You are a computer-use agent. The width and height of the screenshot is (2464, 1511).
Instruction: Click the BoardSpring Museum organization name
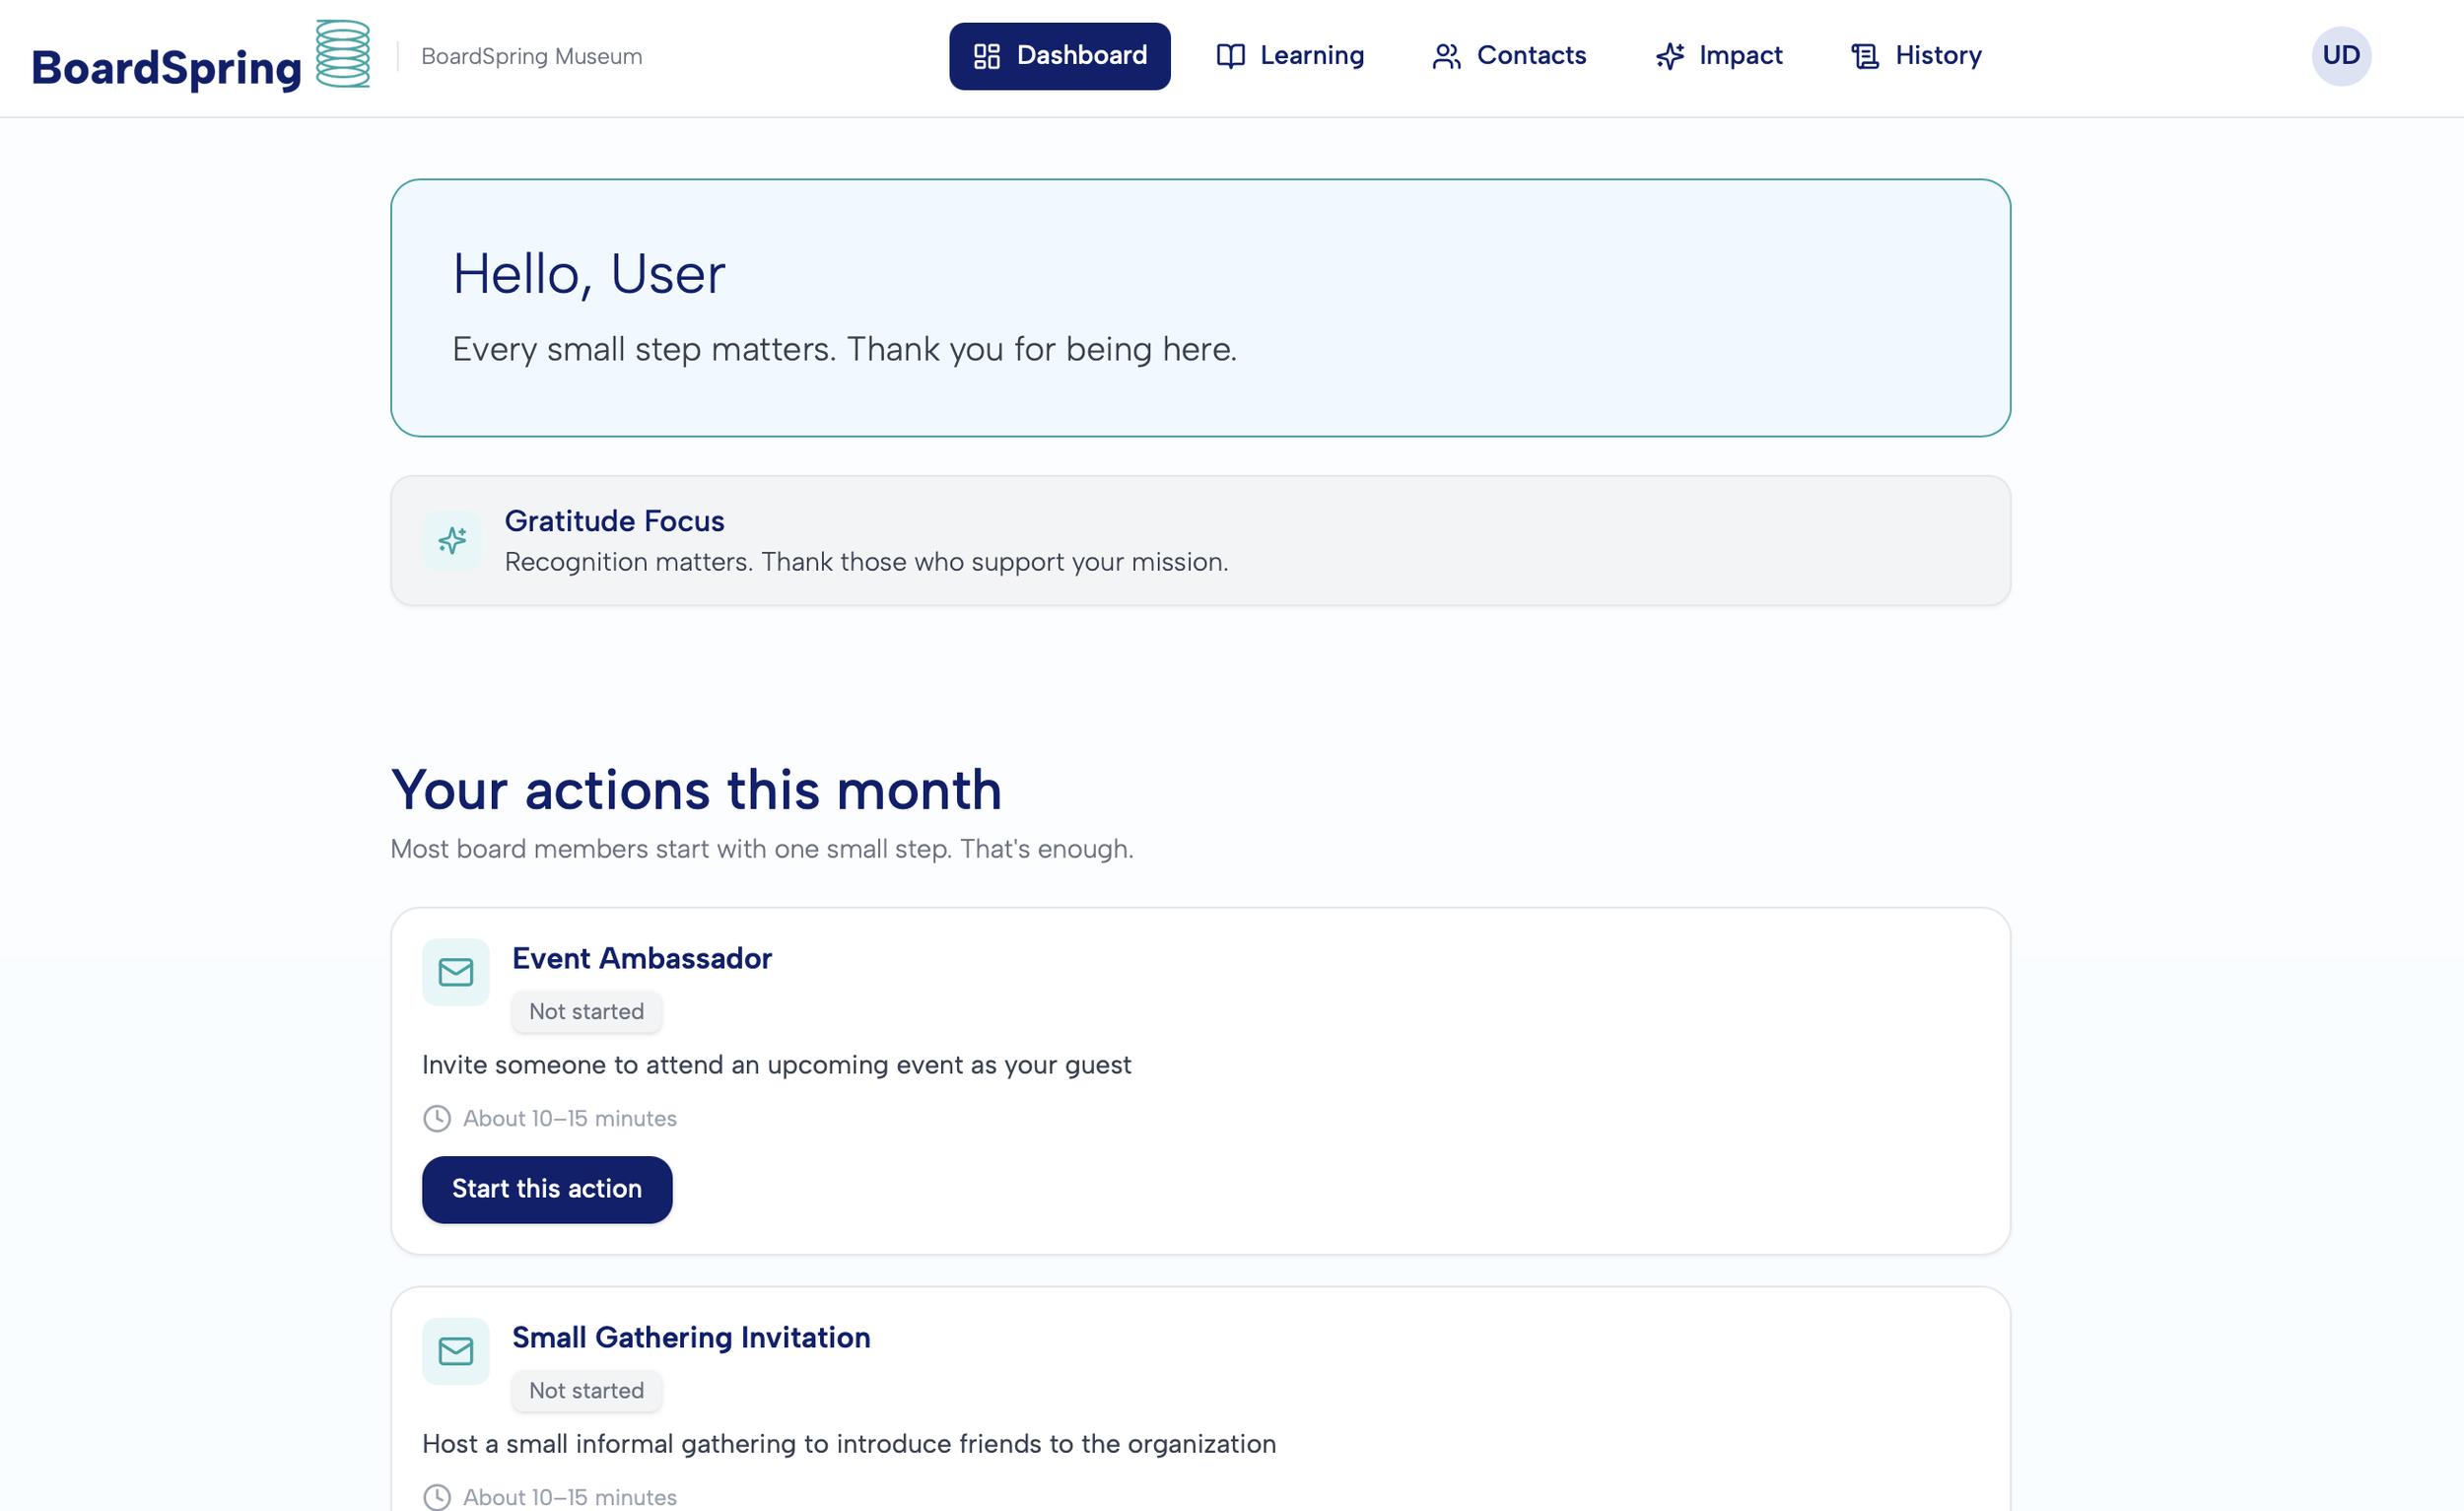532,56
